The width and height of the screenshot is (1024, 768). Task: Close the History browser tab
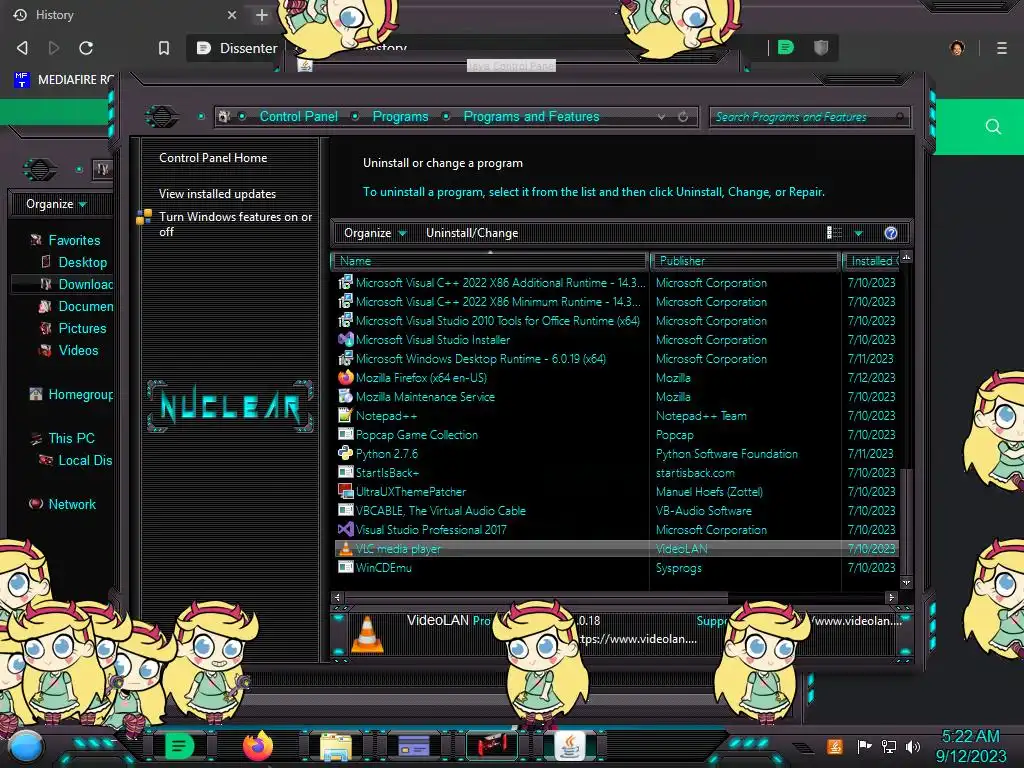(232, 15)
